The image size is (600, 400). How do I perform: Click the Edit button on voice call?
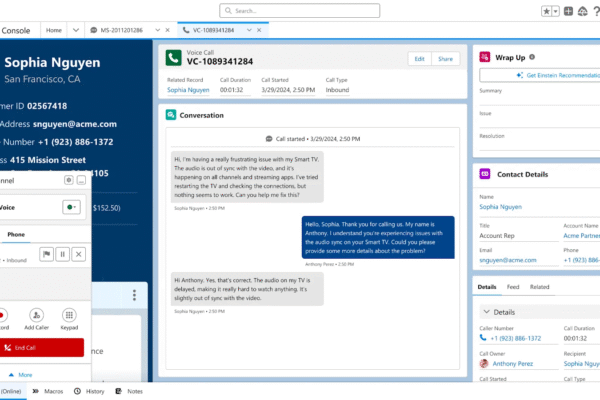point(419,59)
